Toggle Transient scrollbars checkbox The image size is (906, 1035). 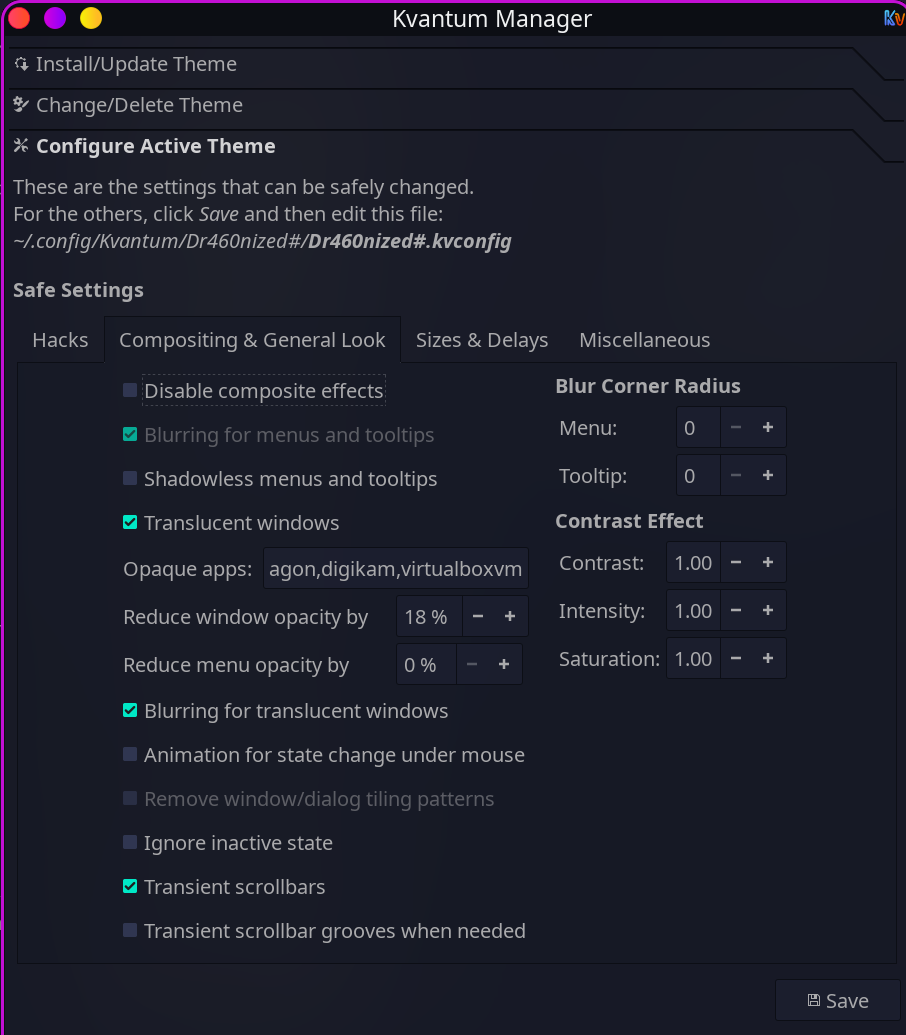(130, 886)
